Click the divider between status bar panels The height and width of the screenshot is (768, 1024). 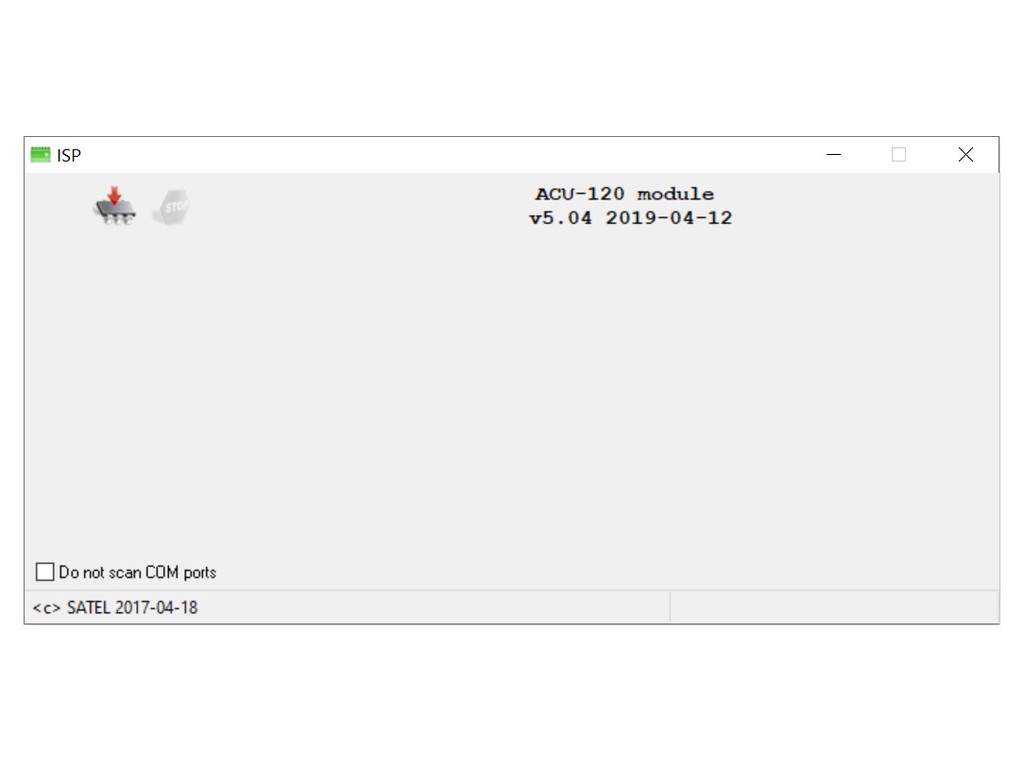670,607
